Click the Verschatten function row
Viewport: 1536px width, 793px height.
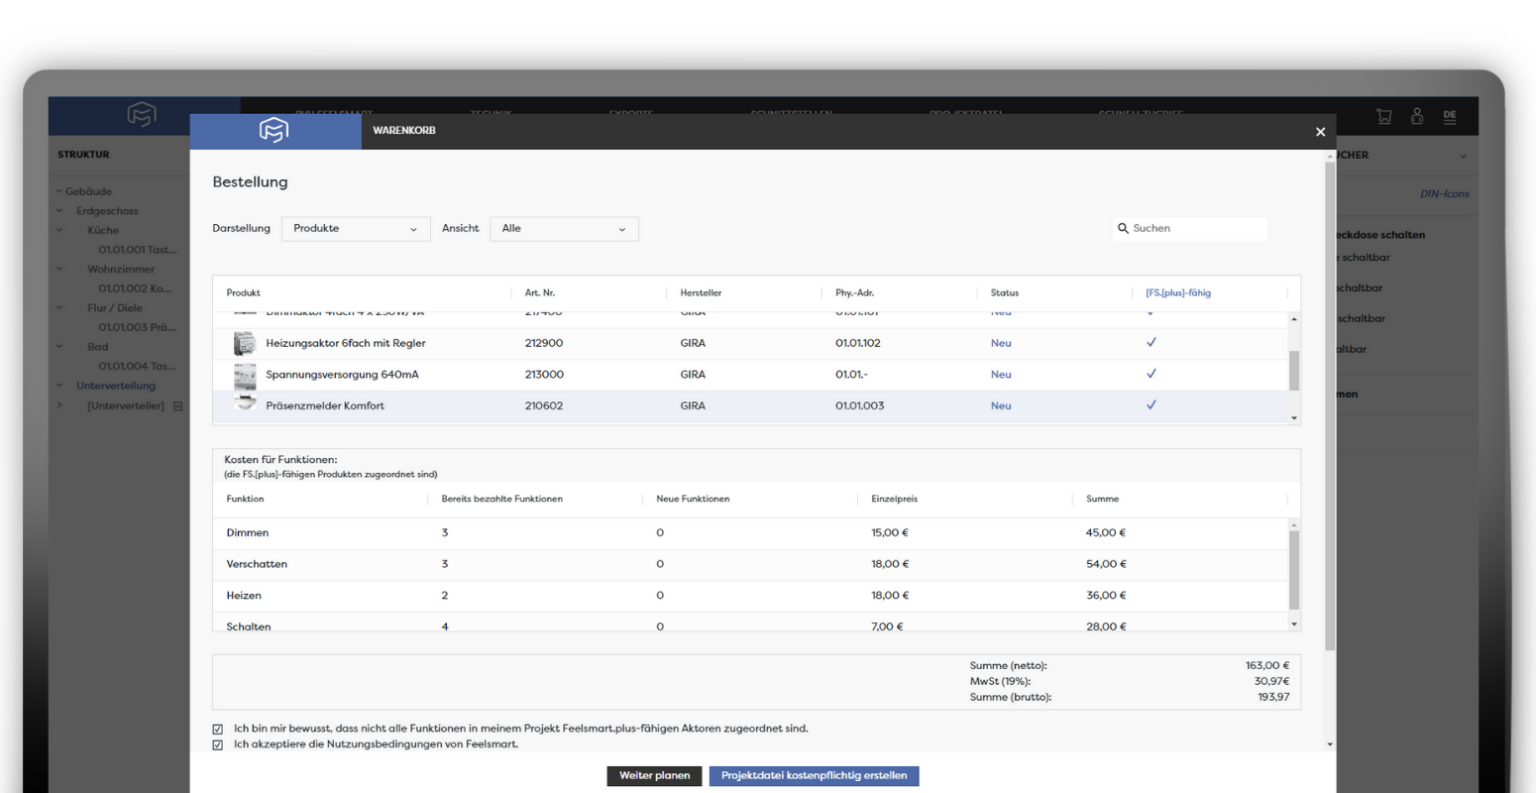750,565
